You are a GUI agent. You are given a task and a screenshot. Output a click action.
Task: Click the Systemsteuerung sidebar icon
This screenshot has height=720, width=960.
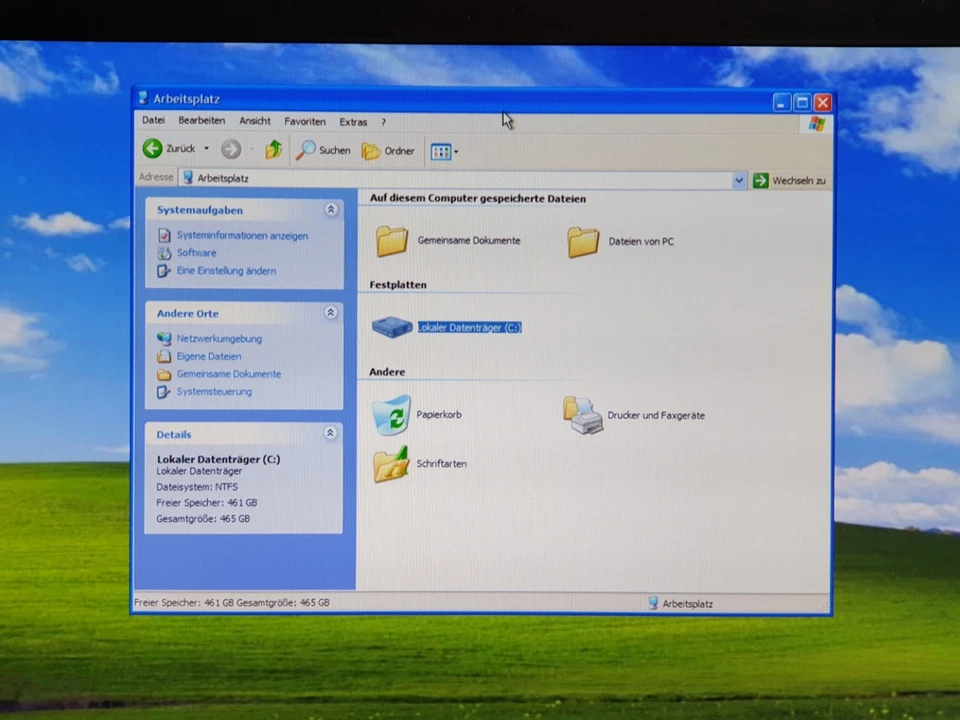tap(163, 392)
